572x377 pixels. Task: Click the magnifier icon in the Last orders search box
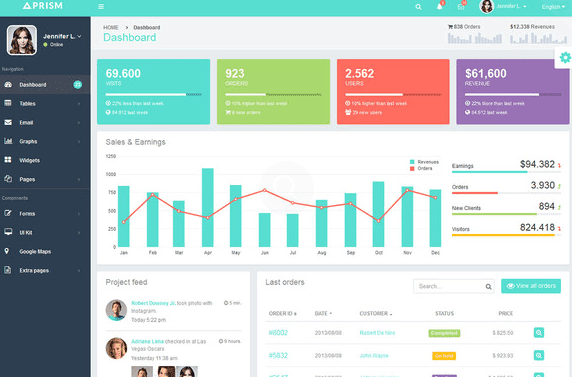tap(488, 286)
